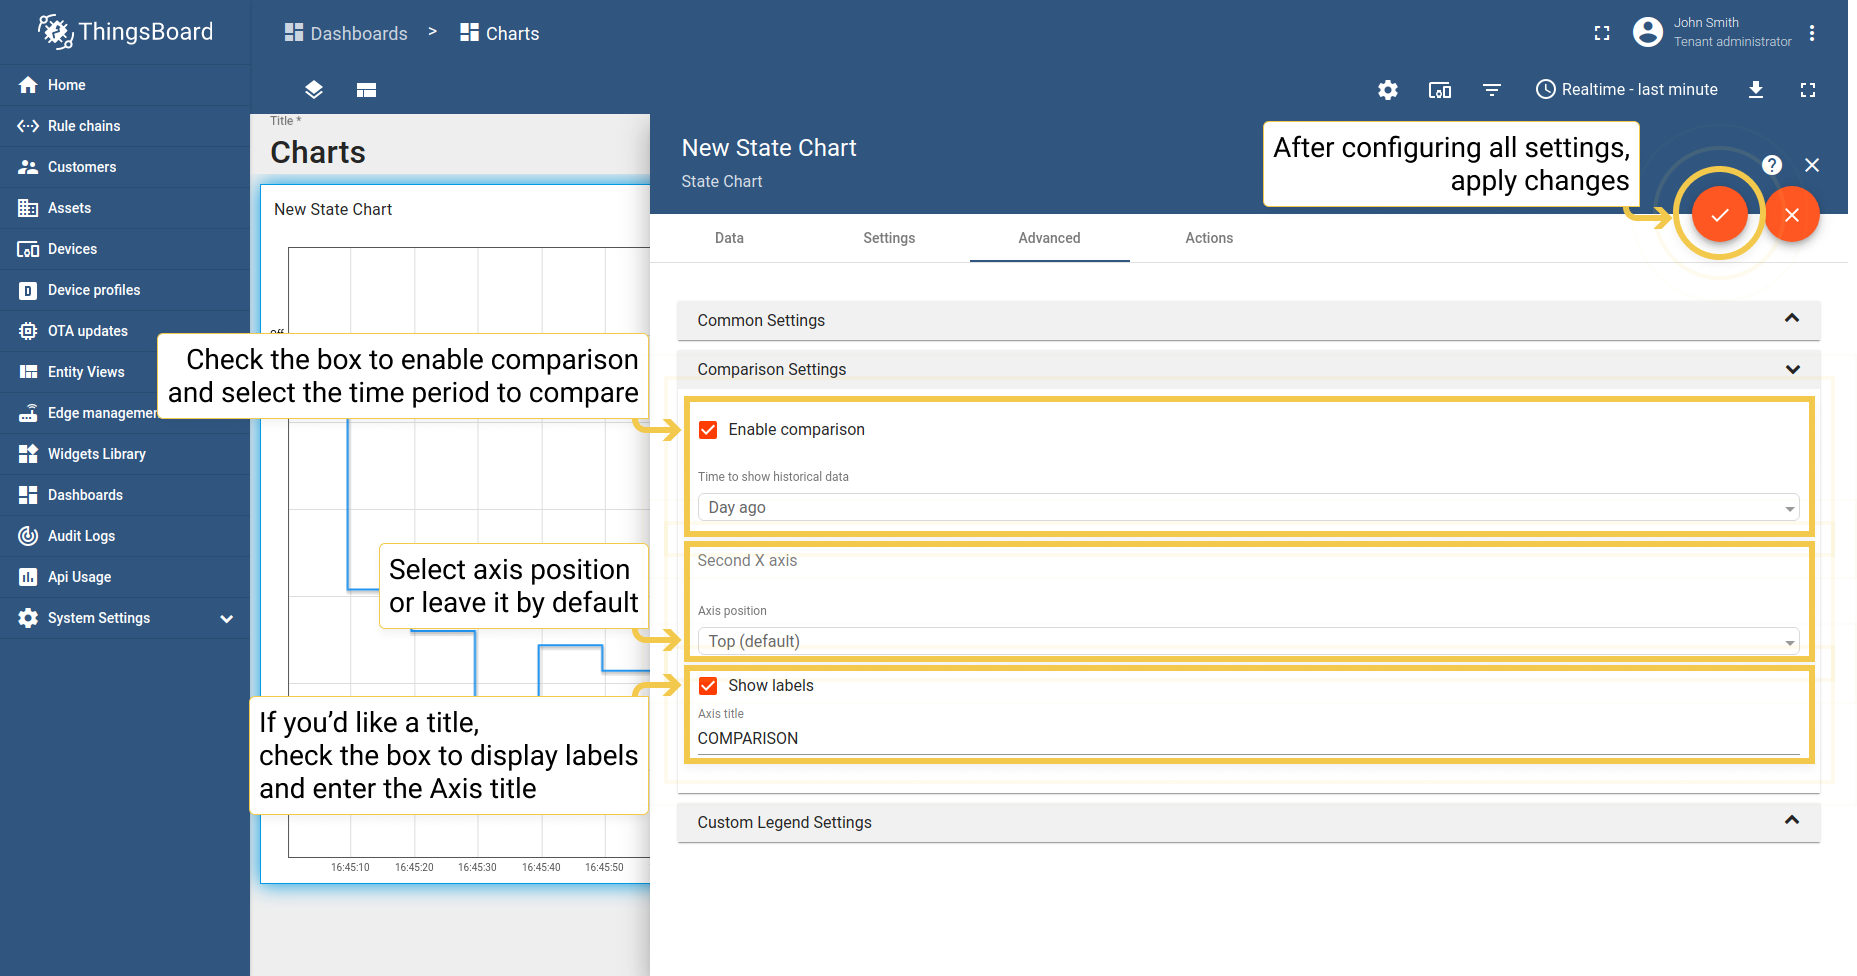Screen dimensions: 1857x976
Task: Switch to the Actions tab
Action: pos(1209,238)
